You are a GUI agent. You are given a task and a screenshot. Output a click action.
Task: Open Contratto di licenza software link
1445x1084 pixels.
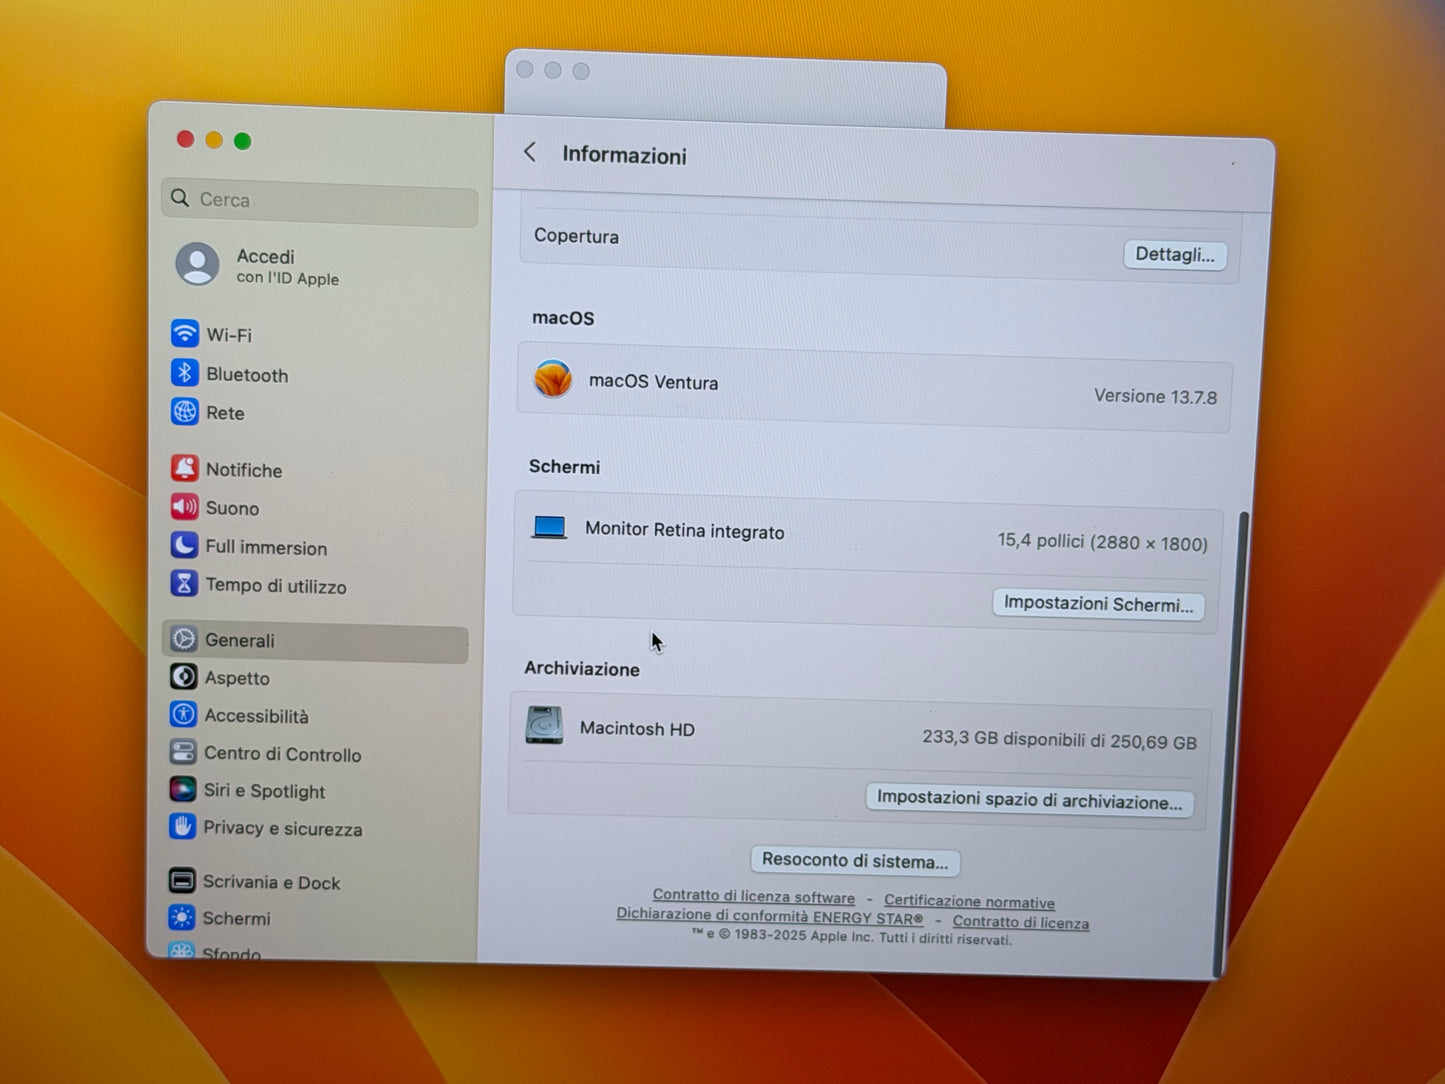(x=754, y=896)
